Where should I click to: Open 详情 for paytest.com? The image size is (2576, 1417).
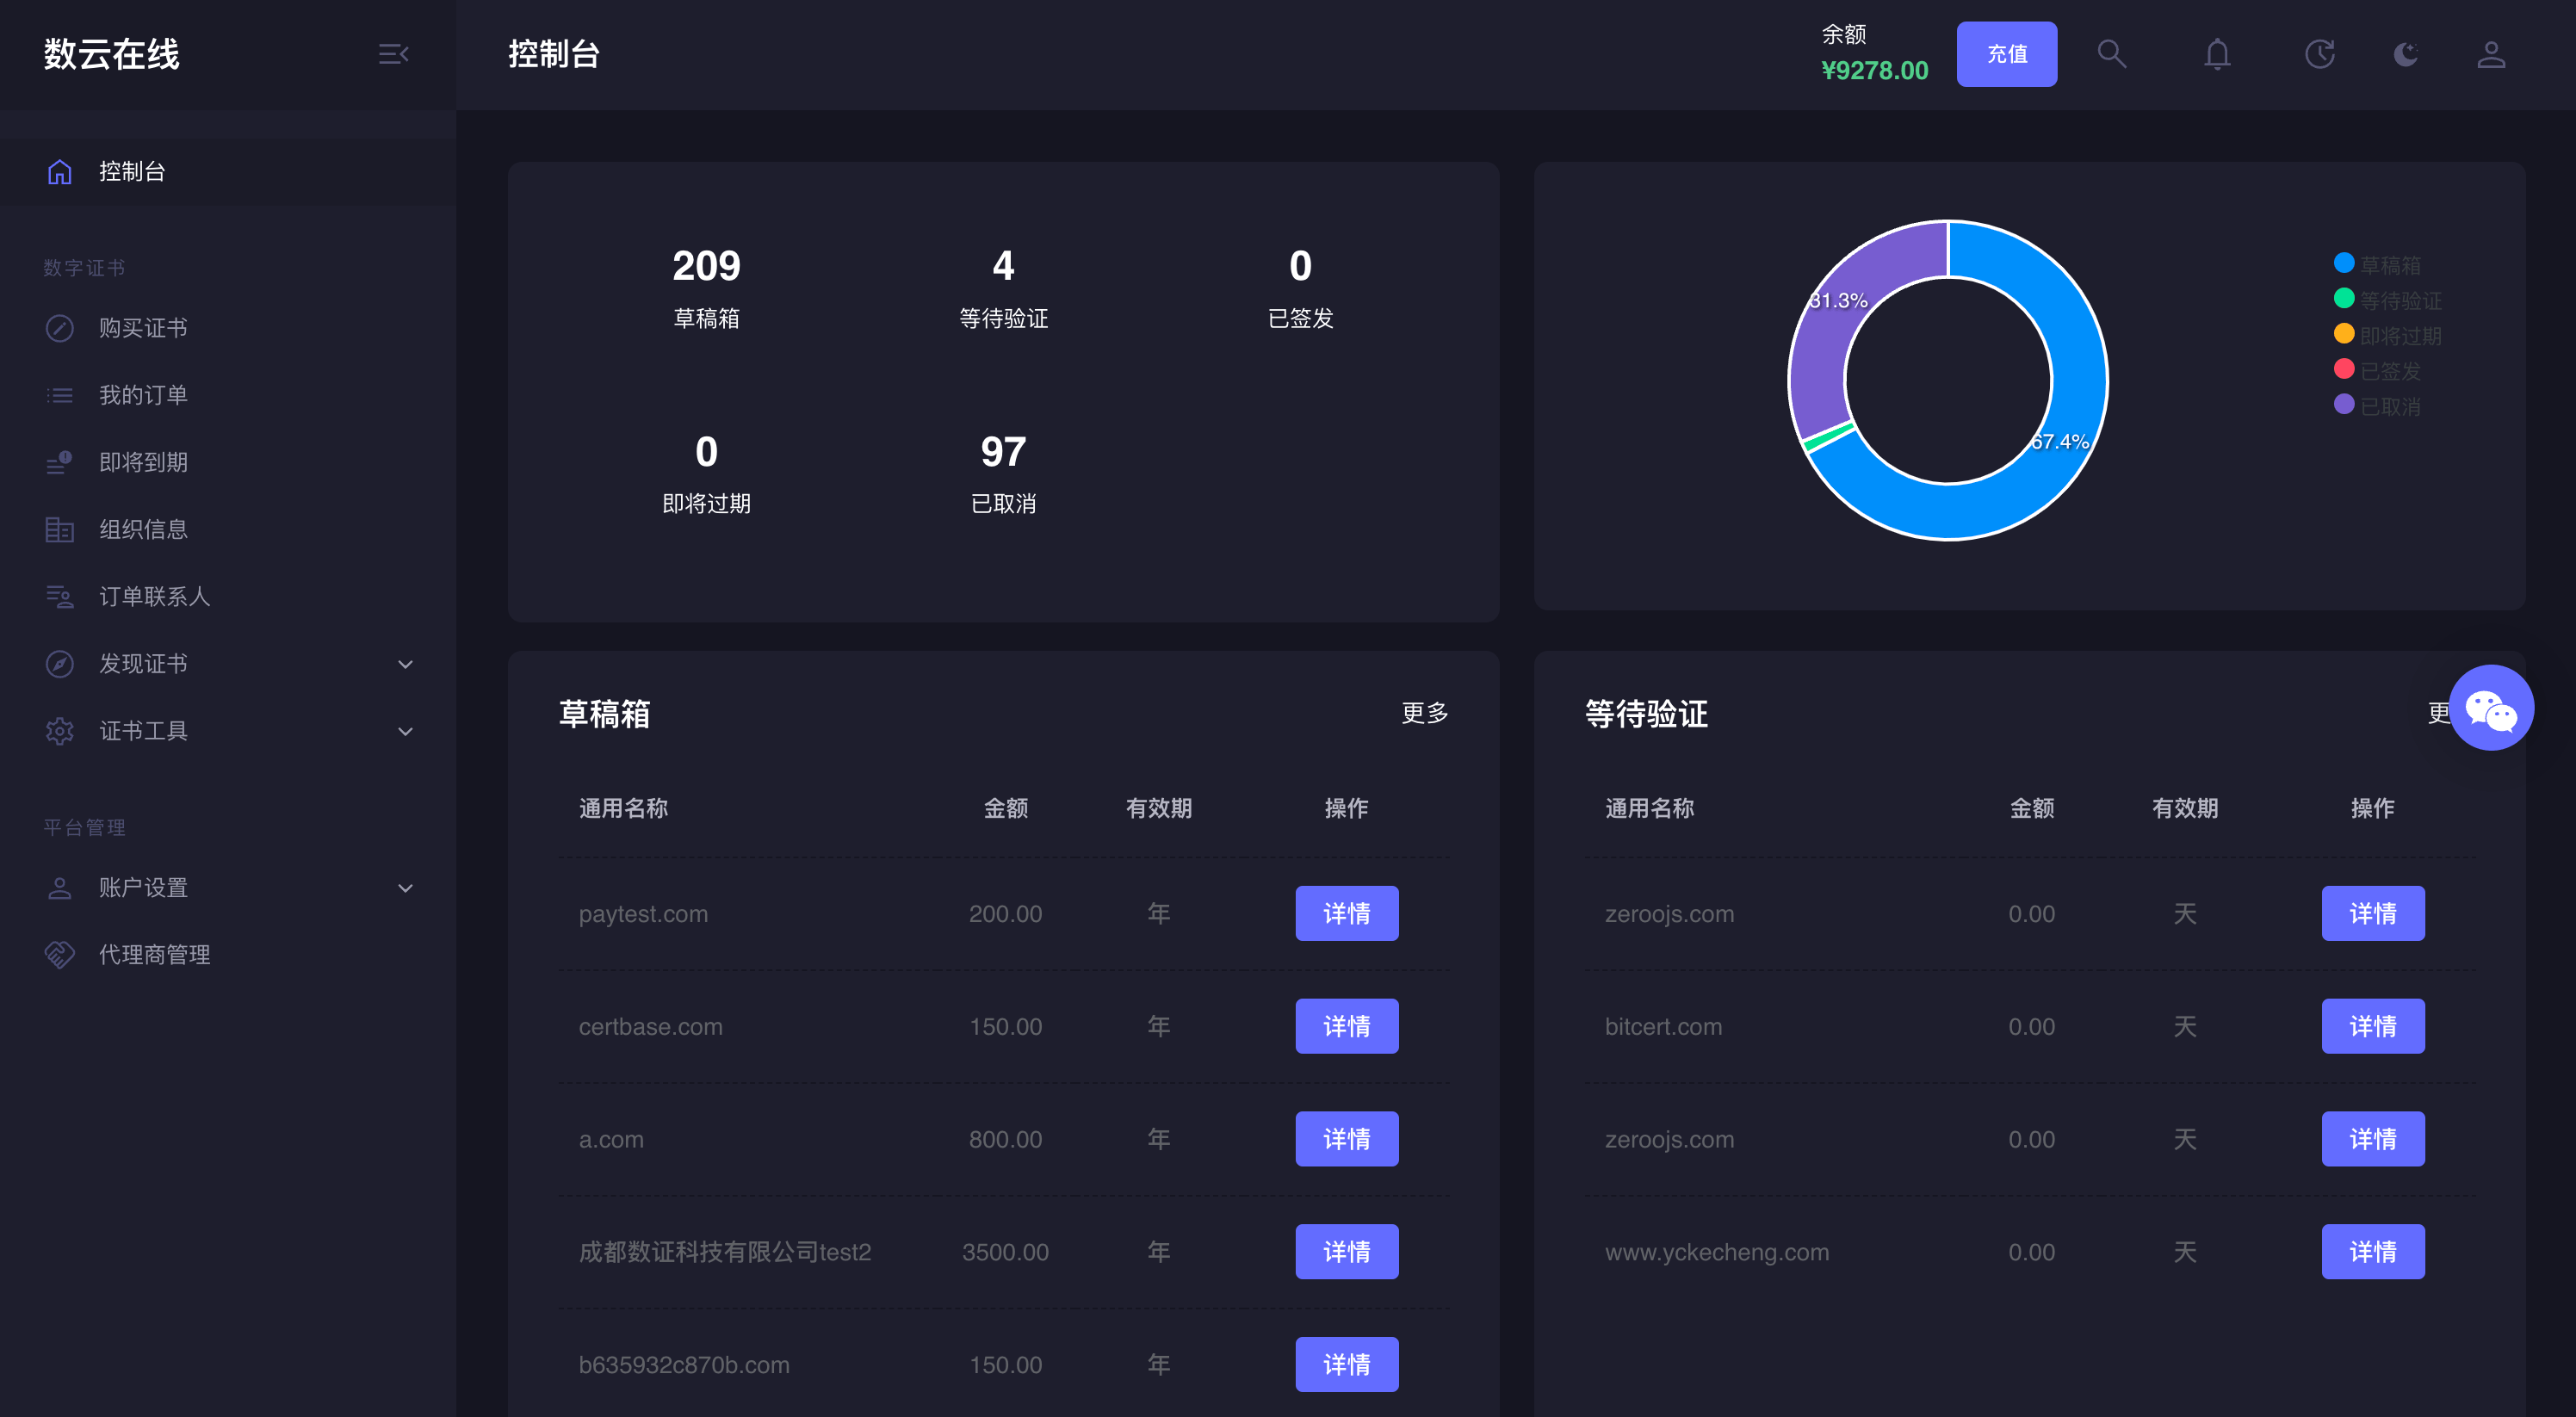[x=1346, y=913]
